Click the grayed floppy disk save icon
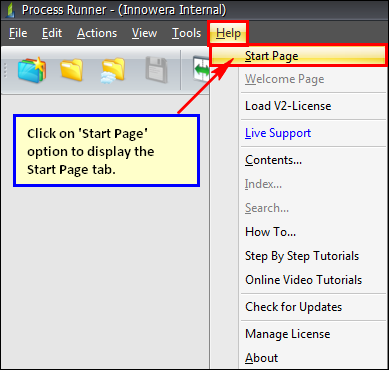 pos(156,69)
